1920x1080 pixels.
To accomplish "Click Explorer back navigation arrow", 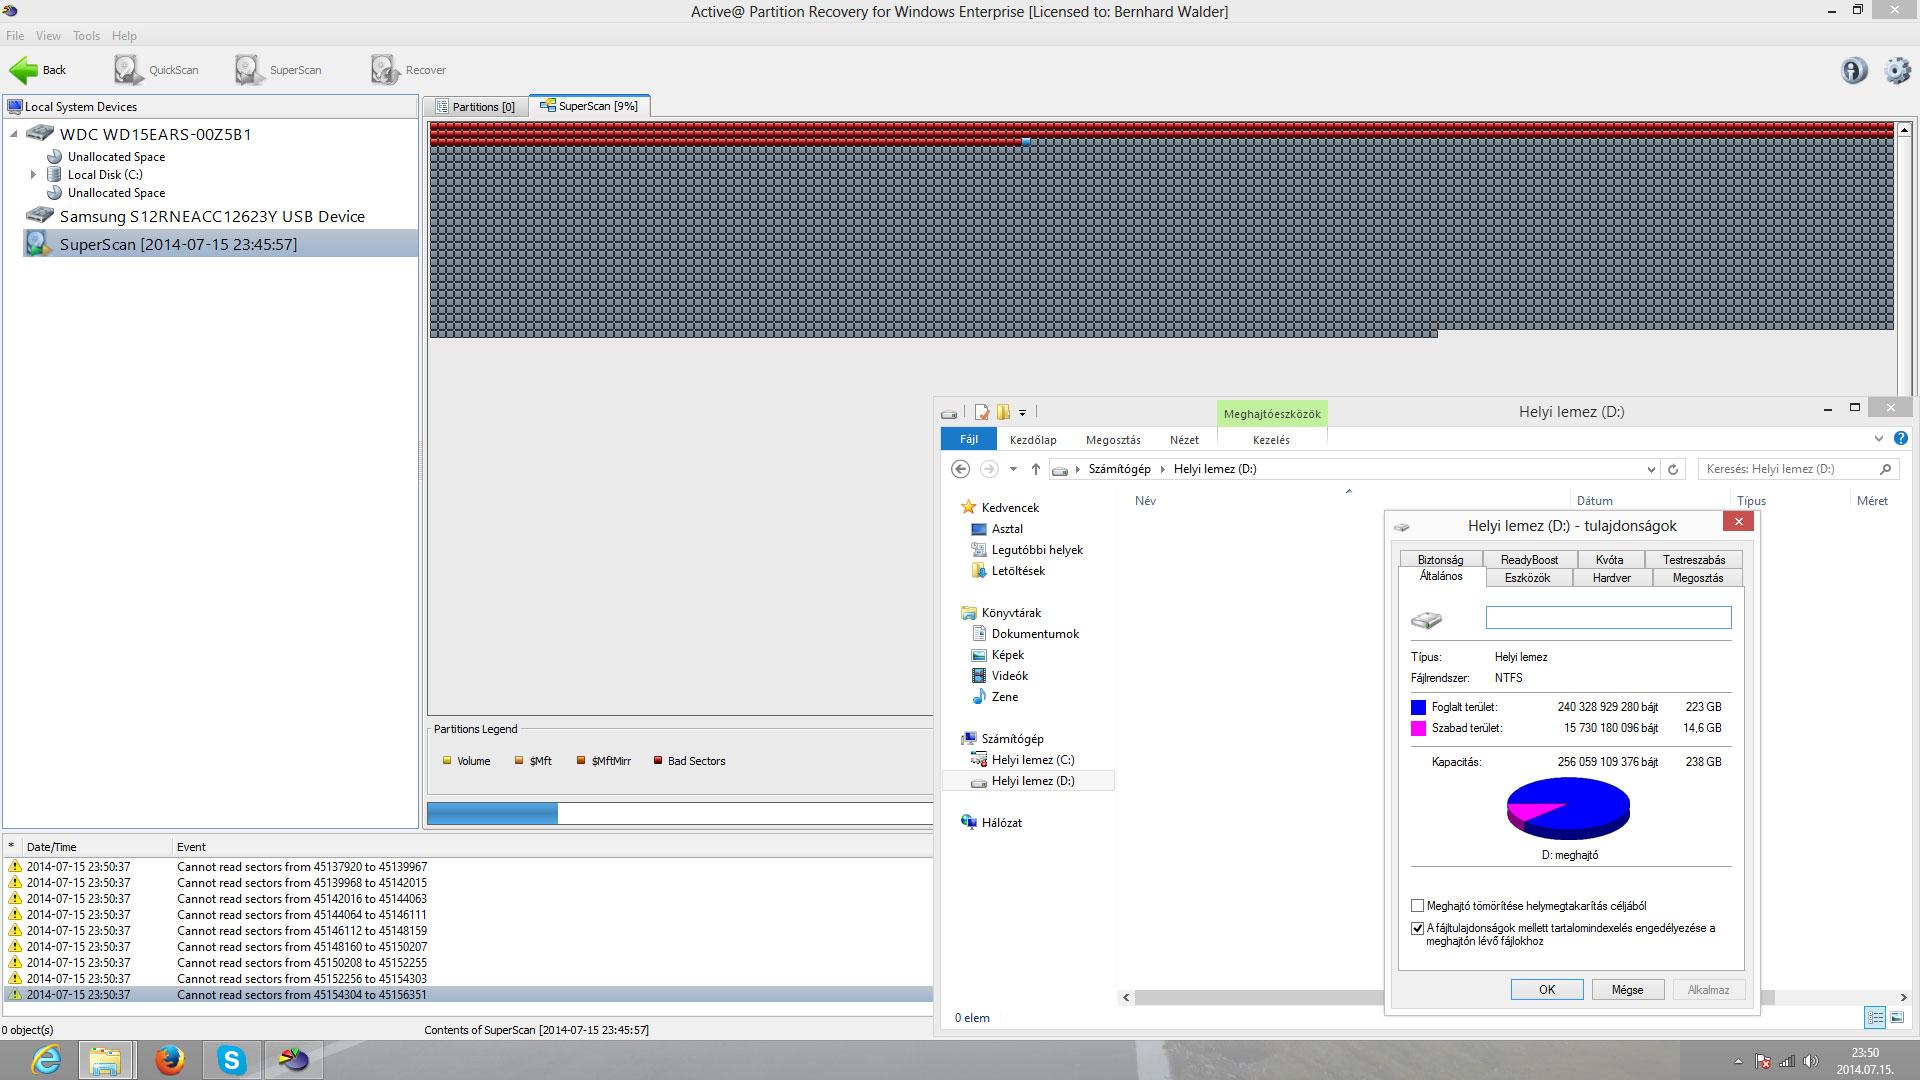I will click(x=960, y=469).
